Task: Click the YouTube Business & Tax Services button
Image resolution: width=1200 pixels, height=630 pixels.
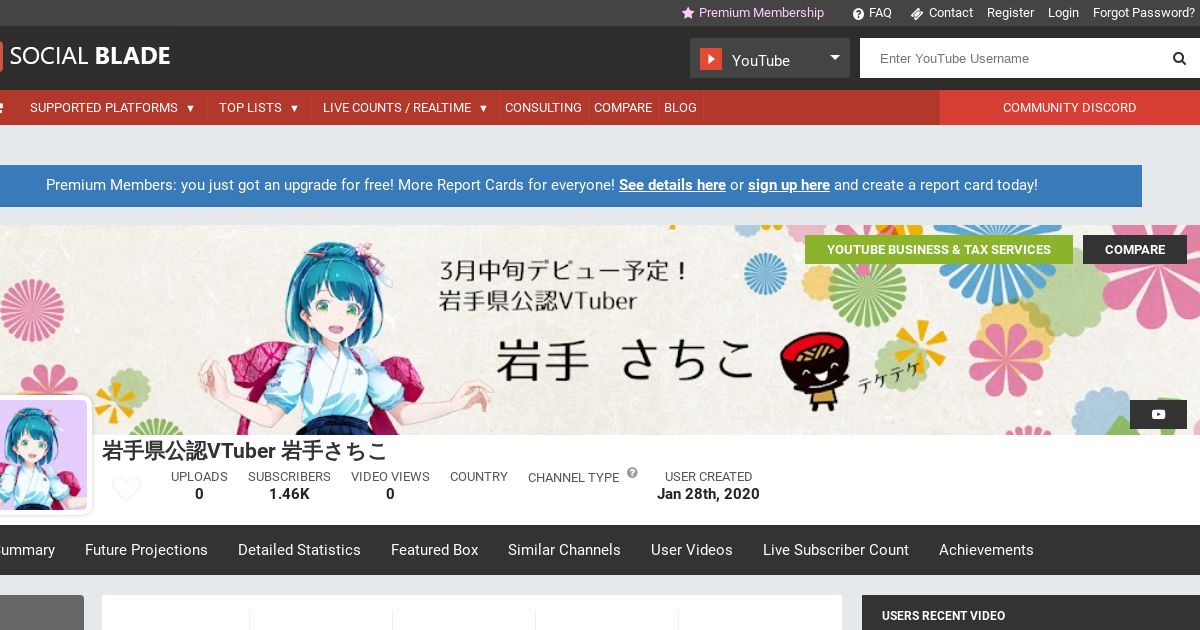Action: click(x=939, y=249)
